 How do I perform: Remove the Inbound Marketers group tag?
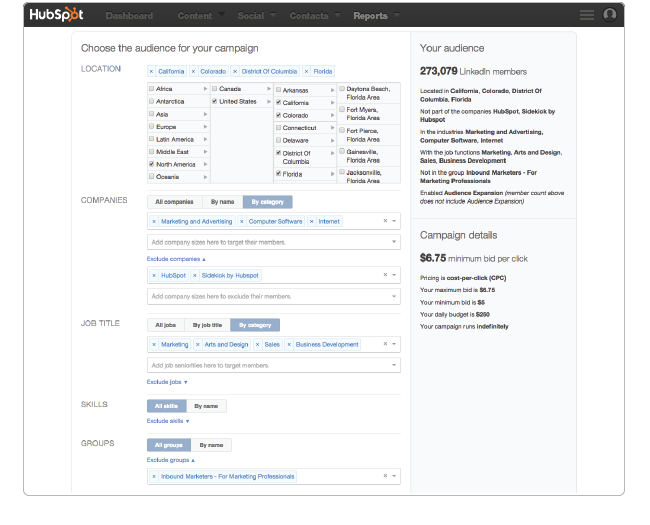tap(153, 477)
